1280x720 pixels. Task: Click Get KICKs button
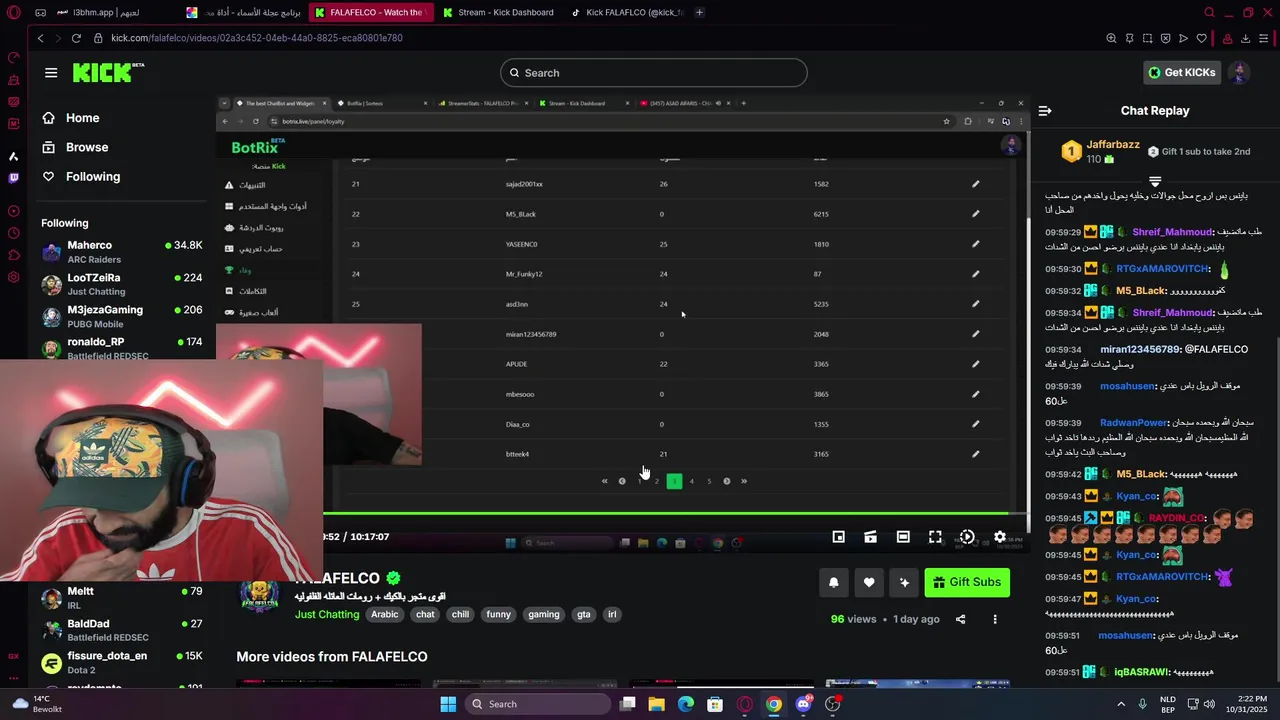(1181, 73)
